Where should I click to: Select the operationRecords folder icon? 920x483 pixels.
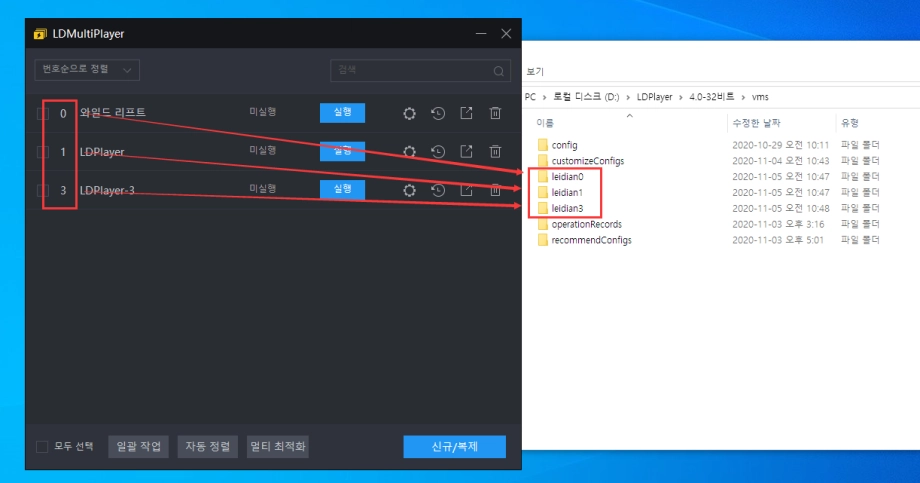point(543,224)
